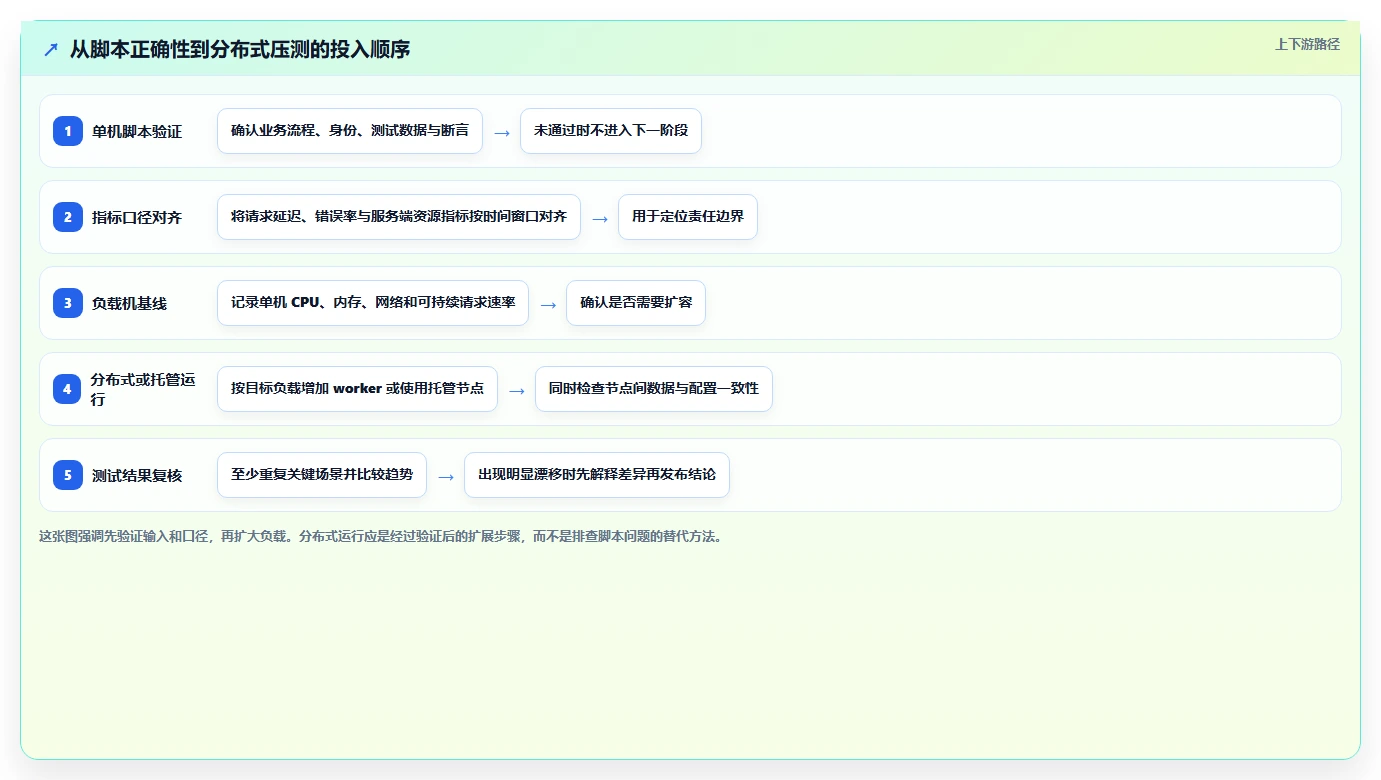The height and width of the screenshot is (780, 1381).
Task: Click the 指标口径对齐 step title
Action: coord(137,217)
